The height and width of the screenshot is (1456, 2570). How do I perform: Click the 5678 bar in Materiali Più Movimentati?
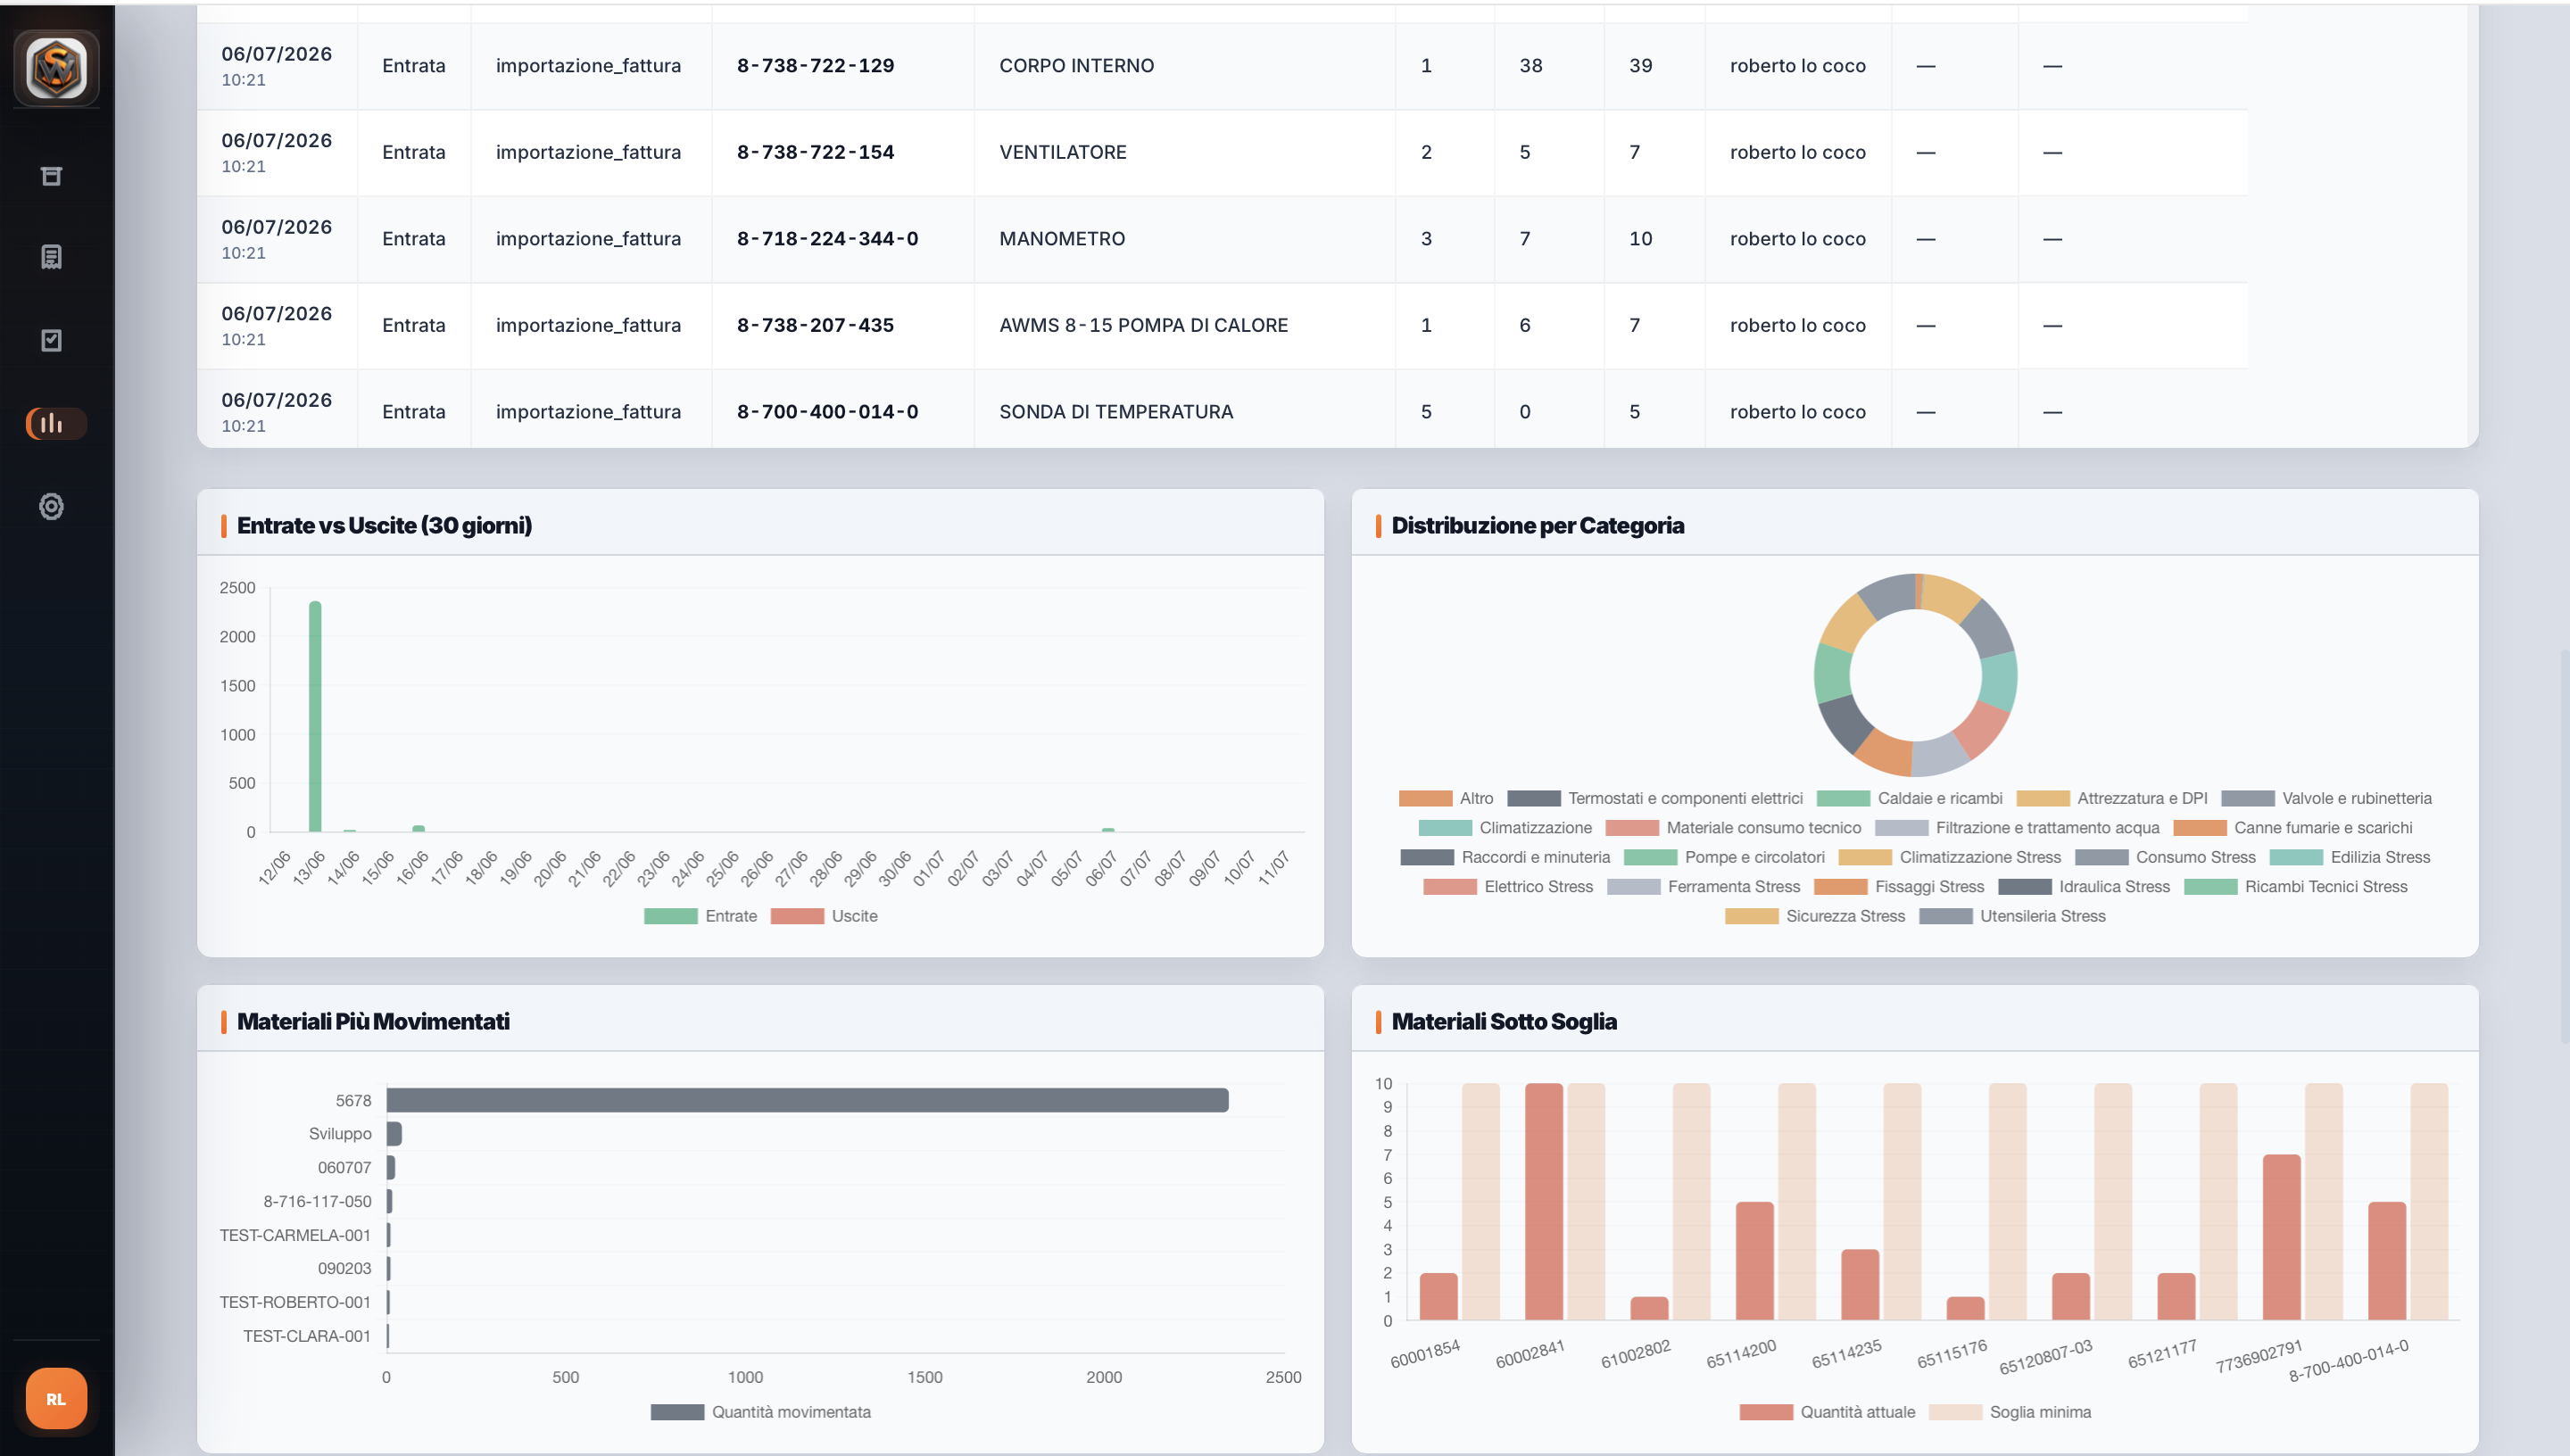point(808,1100)
